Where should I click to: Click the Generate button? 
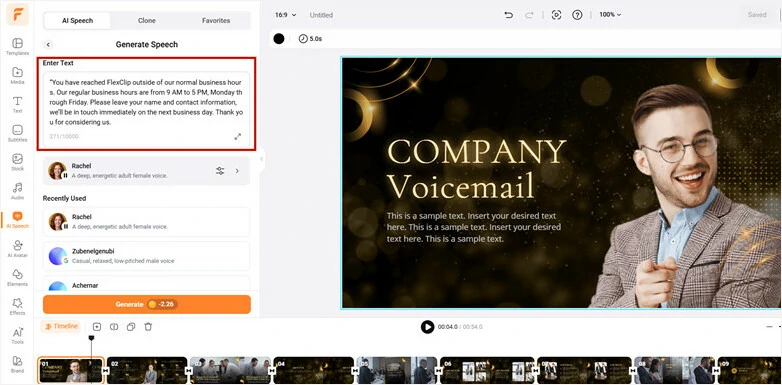point(147,304)
